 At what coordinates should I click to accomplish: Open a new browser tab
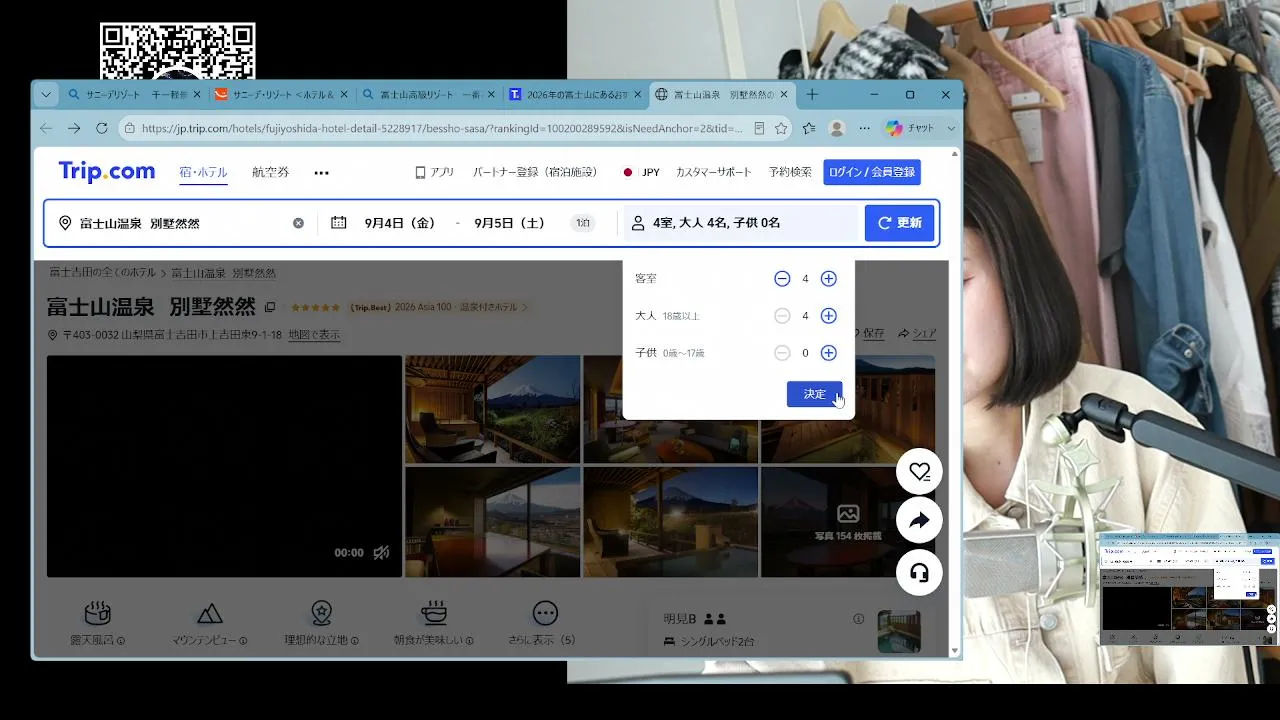(x=812, y=95)
